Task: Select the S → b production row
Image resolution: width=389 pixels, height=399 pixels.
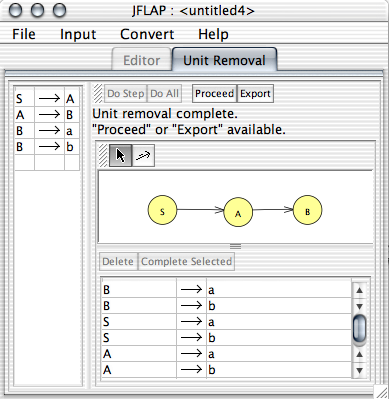Action: click(x=226, y=338)
